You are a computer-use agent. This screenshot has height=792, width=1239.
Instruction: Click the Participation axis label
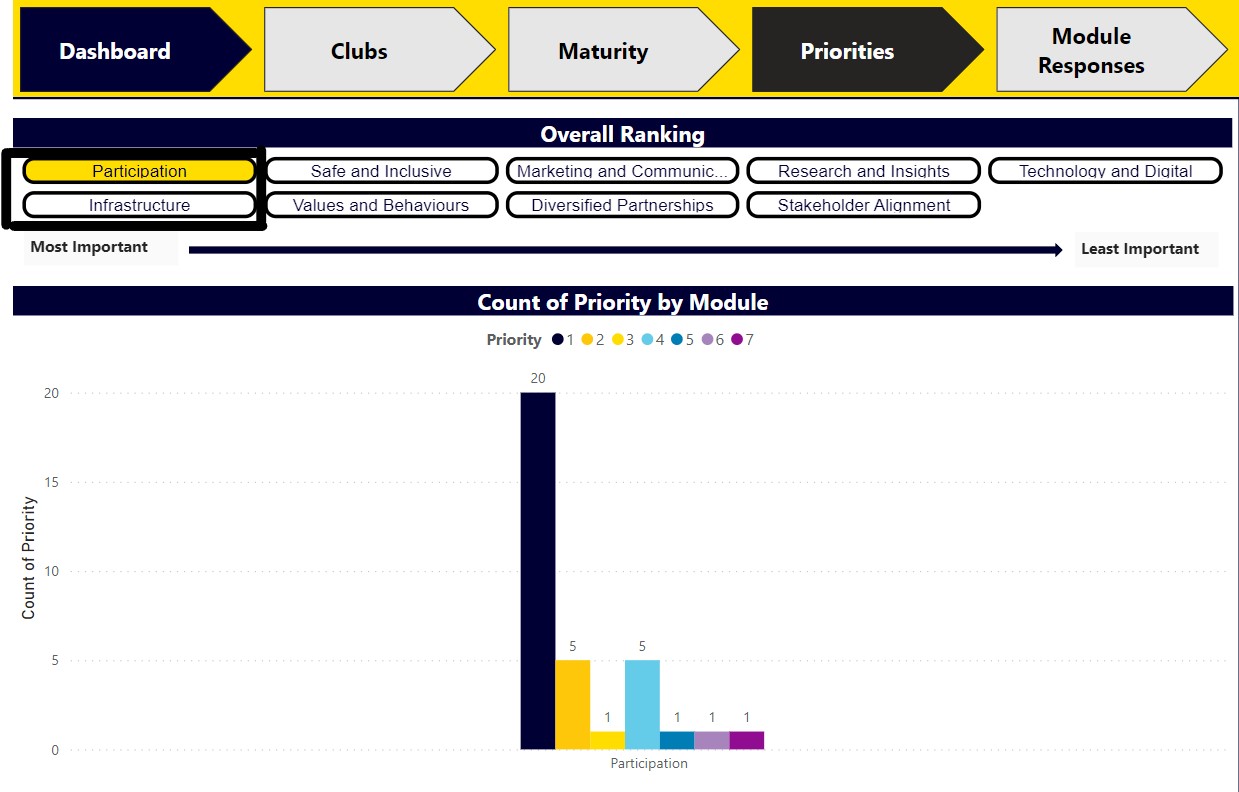click(x=647, y=762)
